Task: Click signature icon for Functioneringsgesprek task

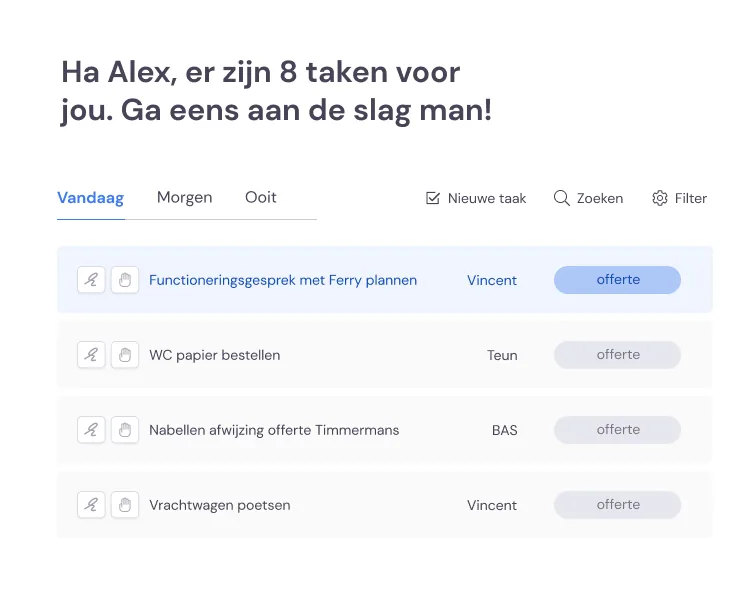Action: pos(91,280)
